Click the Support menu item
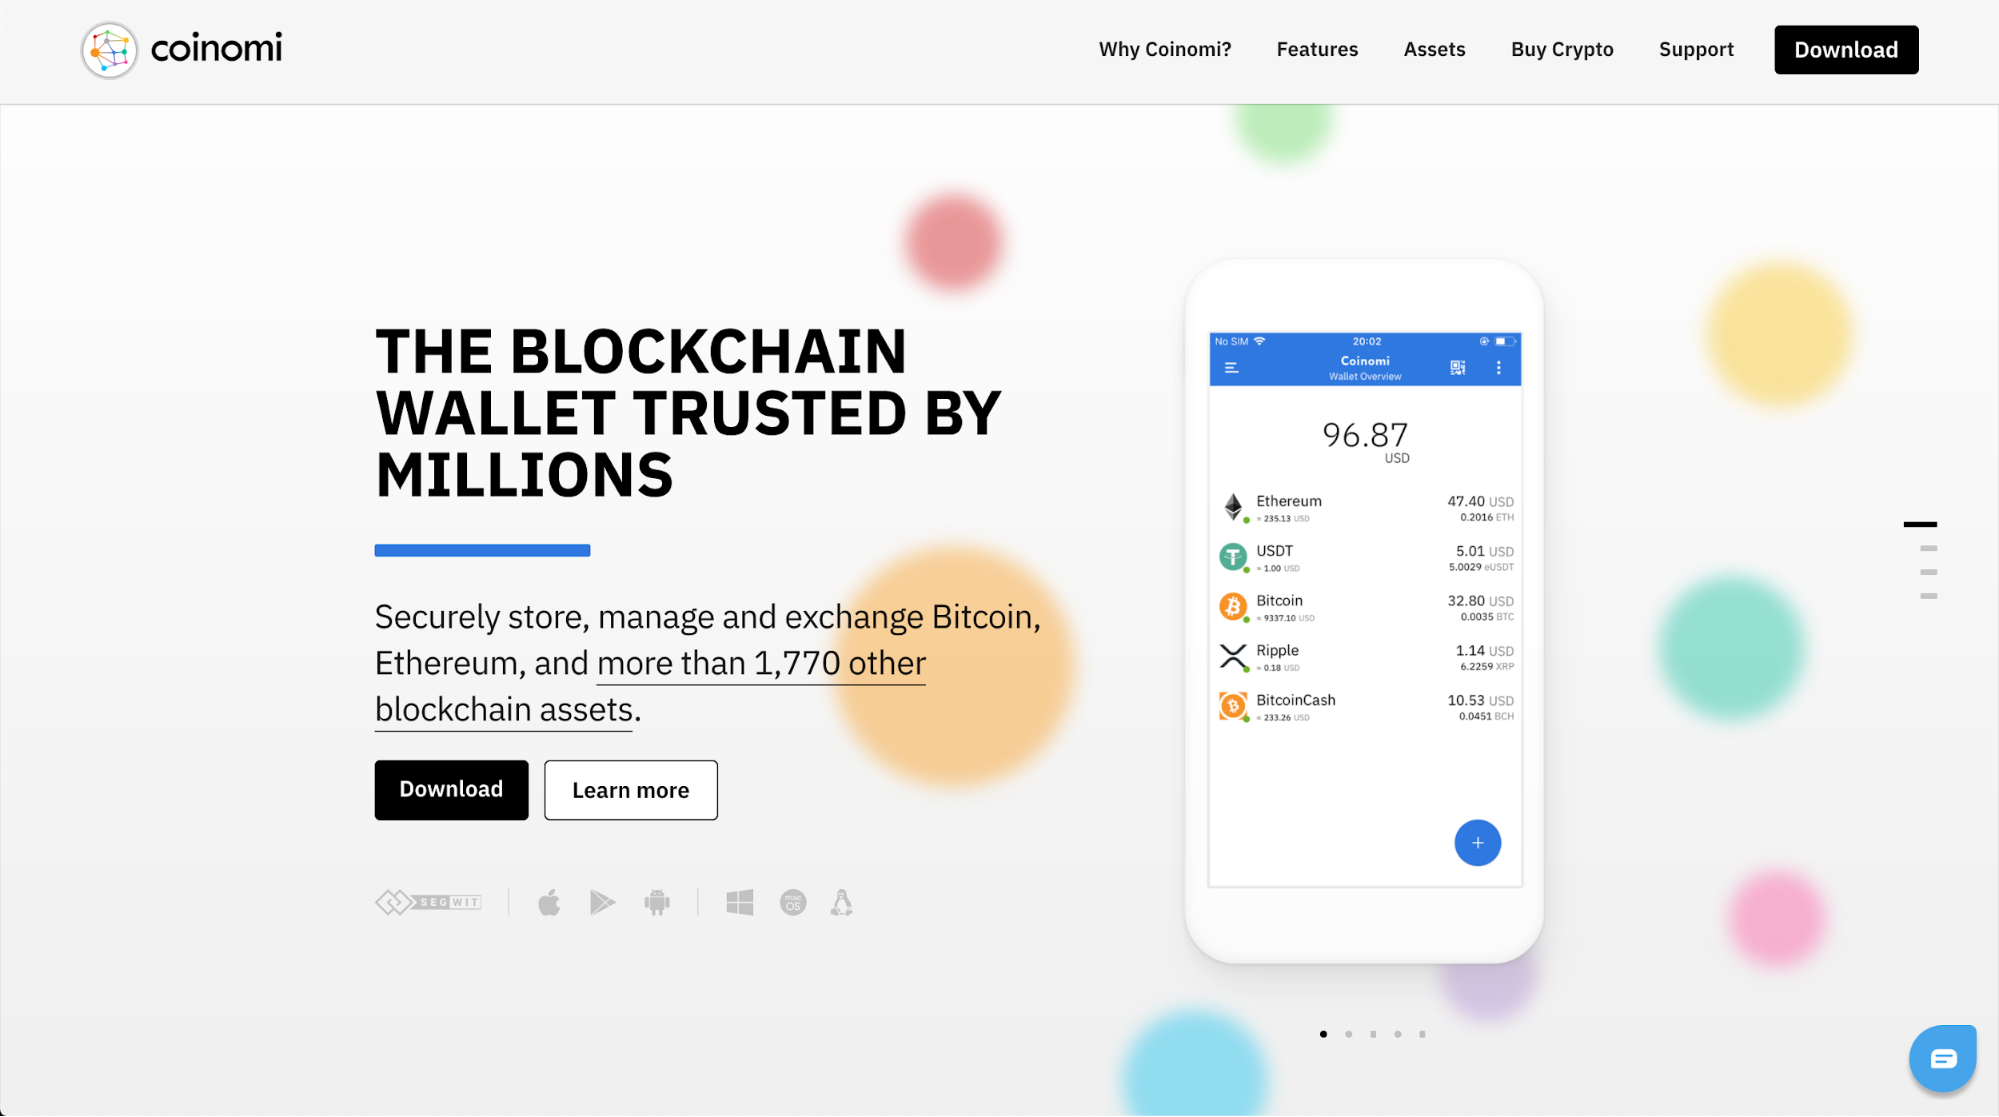This screenshot has height=1117, width=1999. coord(1697,49)
